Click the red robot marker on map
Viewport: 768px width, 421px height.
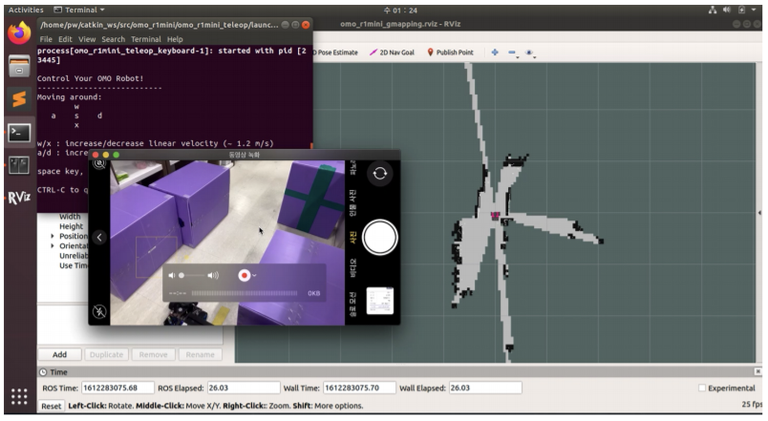(495, 215)
